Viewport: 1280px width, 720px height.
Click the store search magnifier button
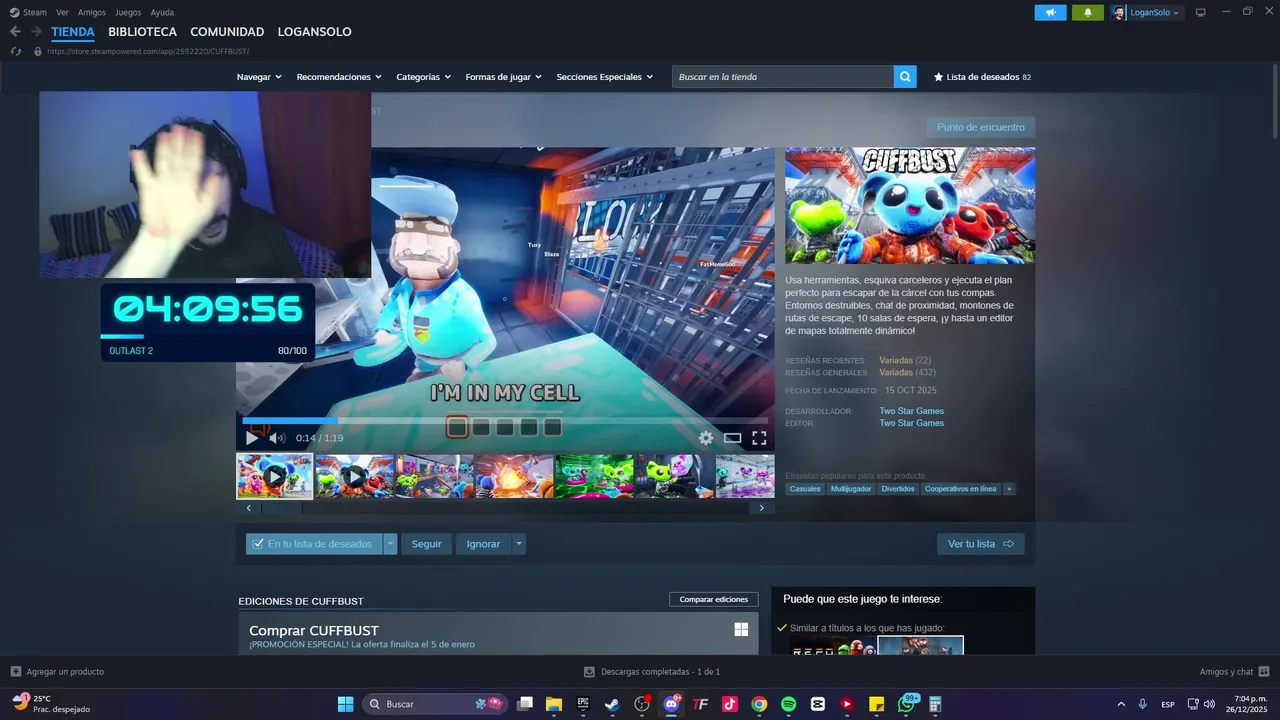pyautogui.click(x=905, y=77)
